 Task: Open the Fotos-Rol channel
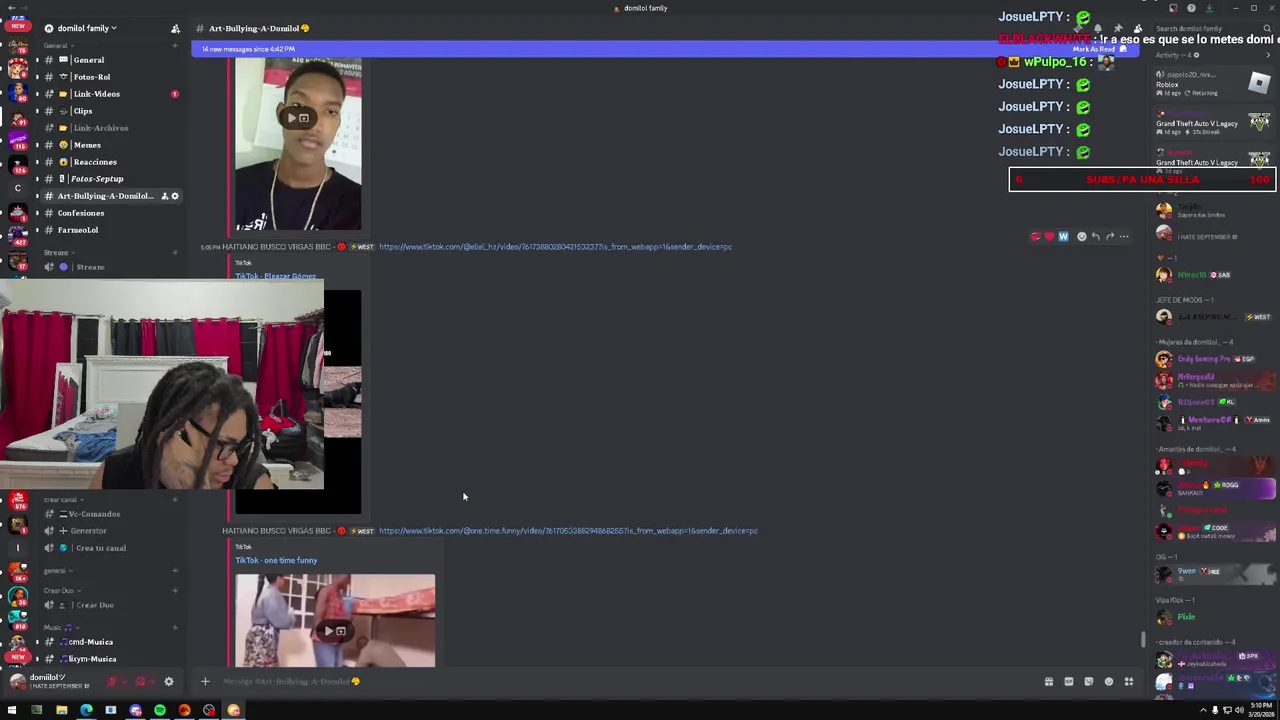tap(108, 77)
